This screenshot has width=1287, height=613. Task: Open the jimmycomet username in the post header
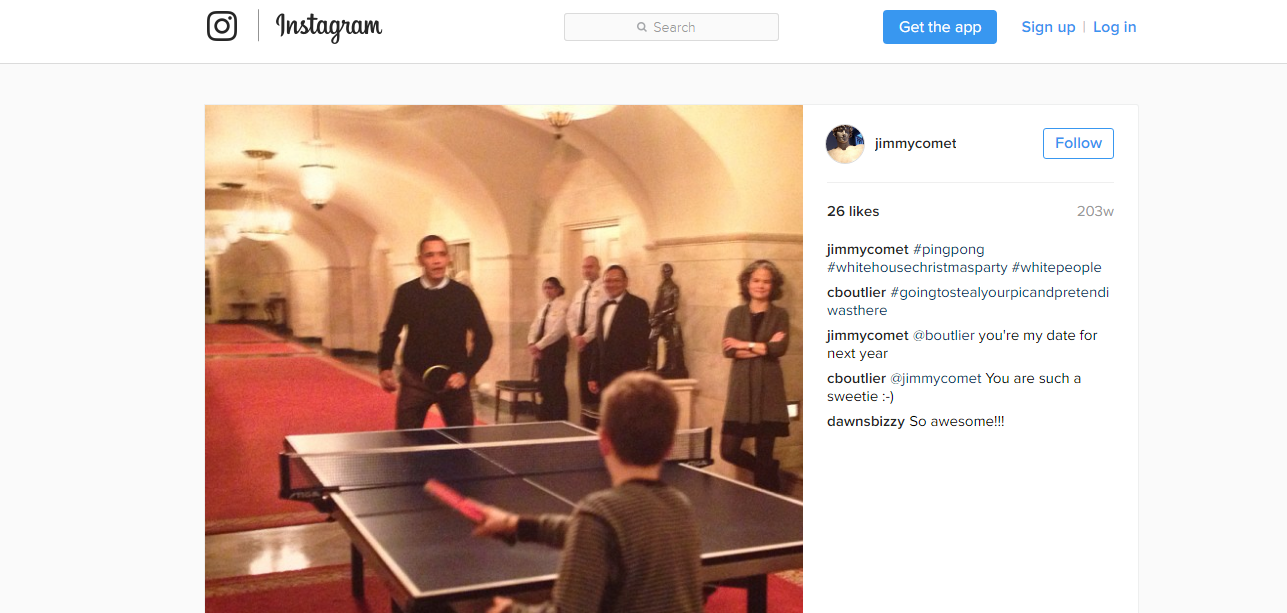click(915, 143)
